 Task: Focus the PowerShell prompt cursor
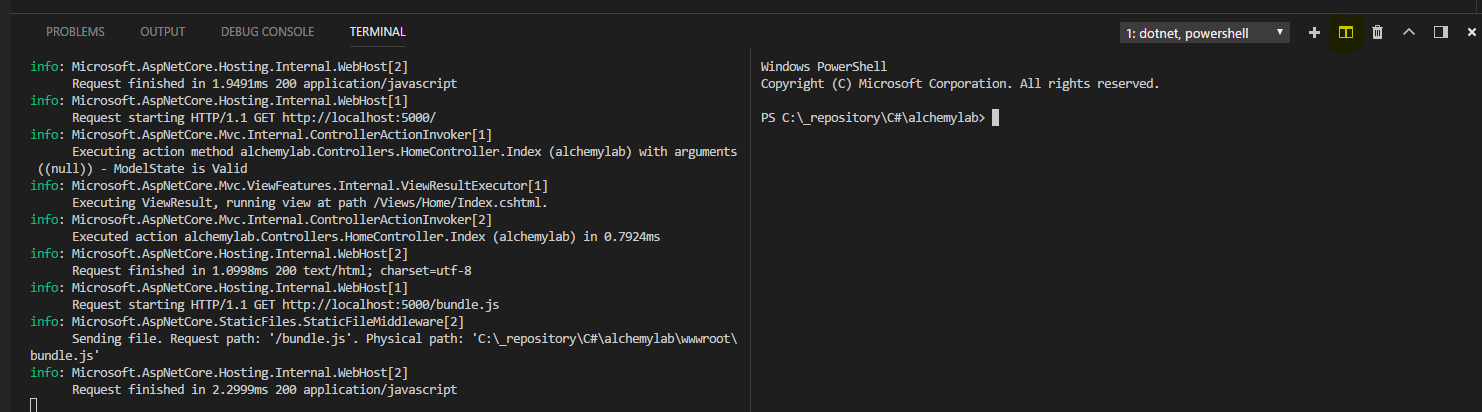(x=995, y=118)
